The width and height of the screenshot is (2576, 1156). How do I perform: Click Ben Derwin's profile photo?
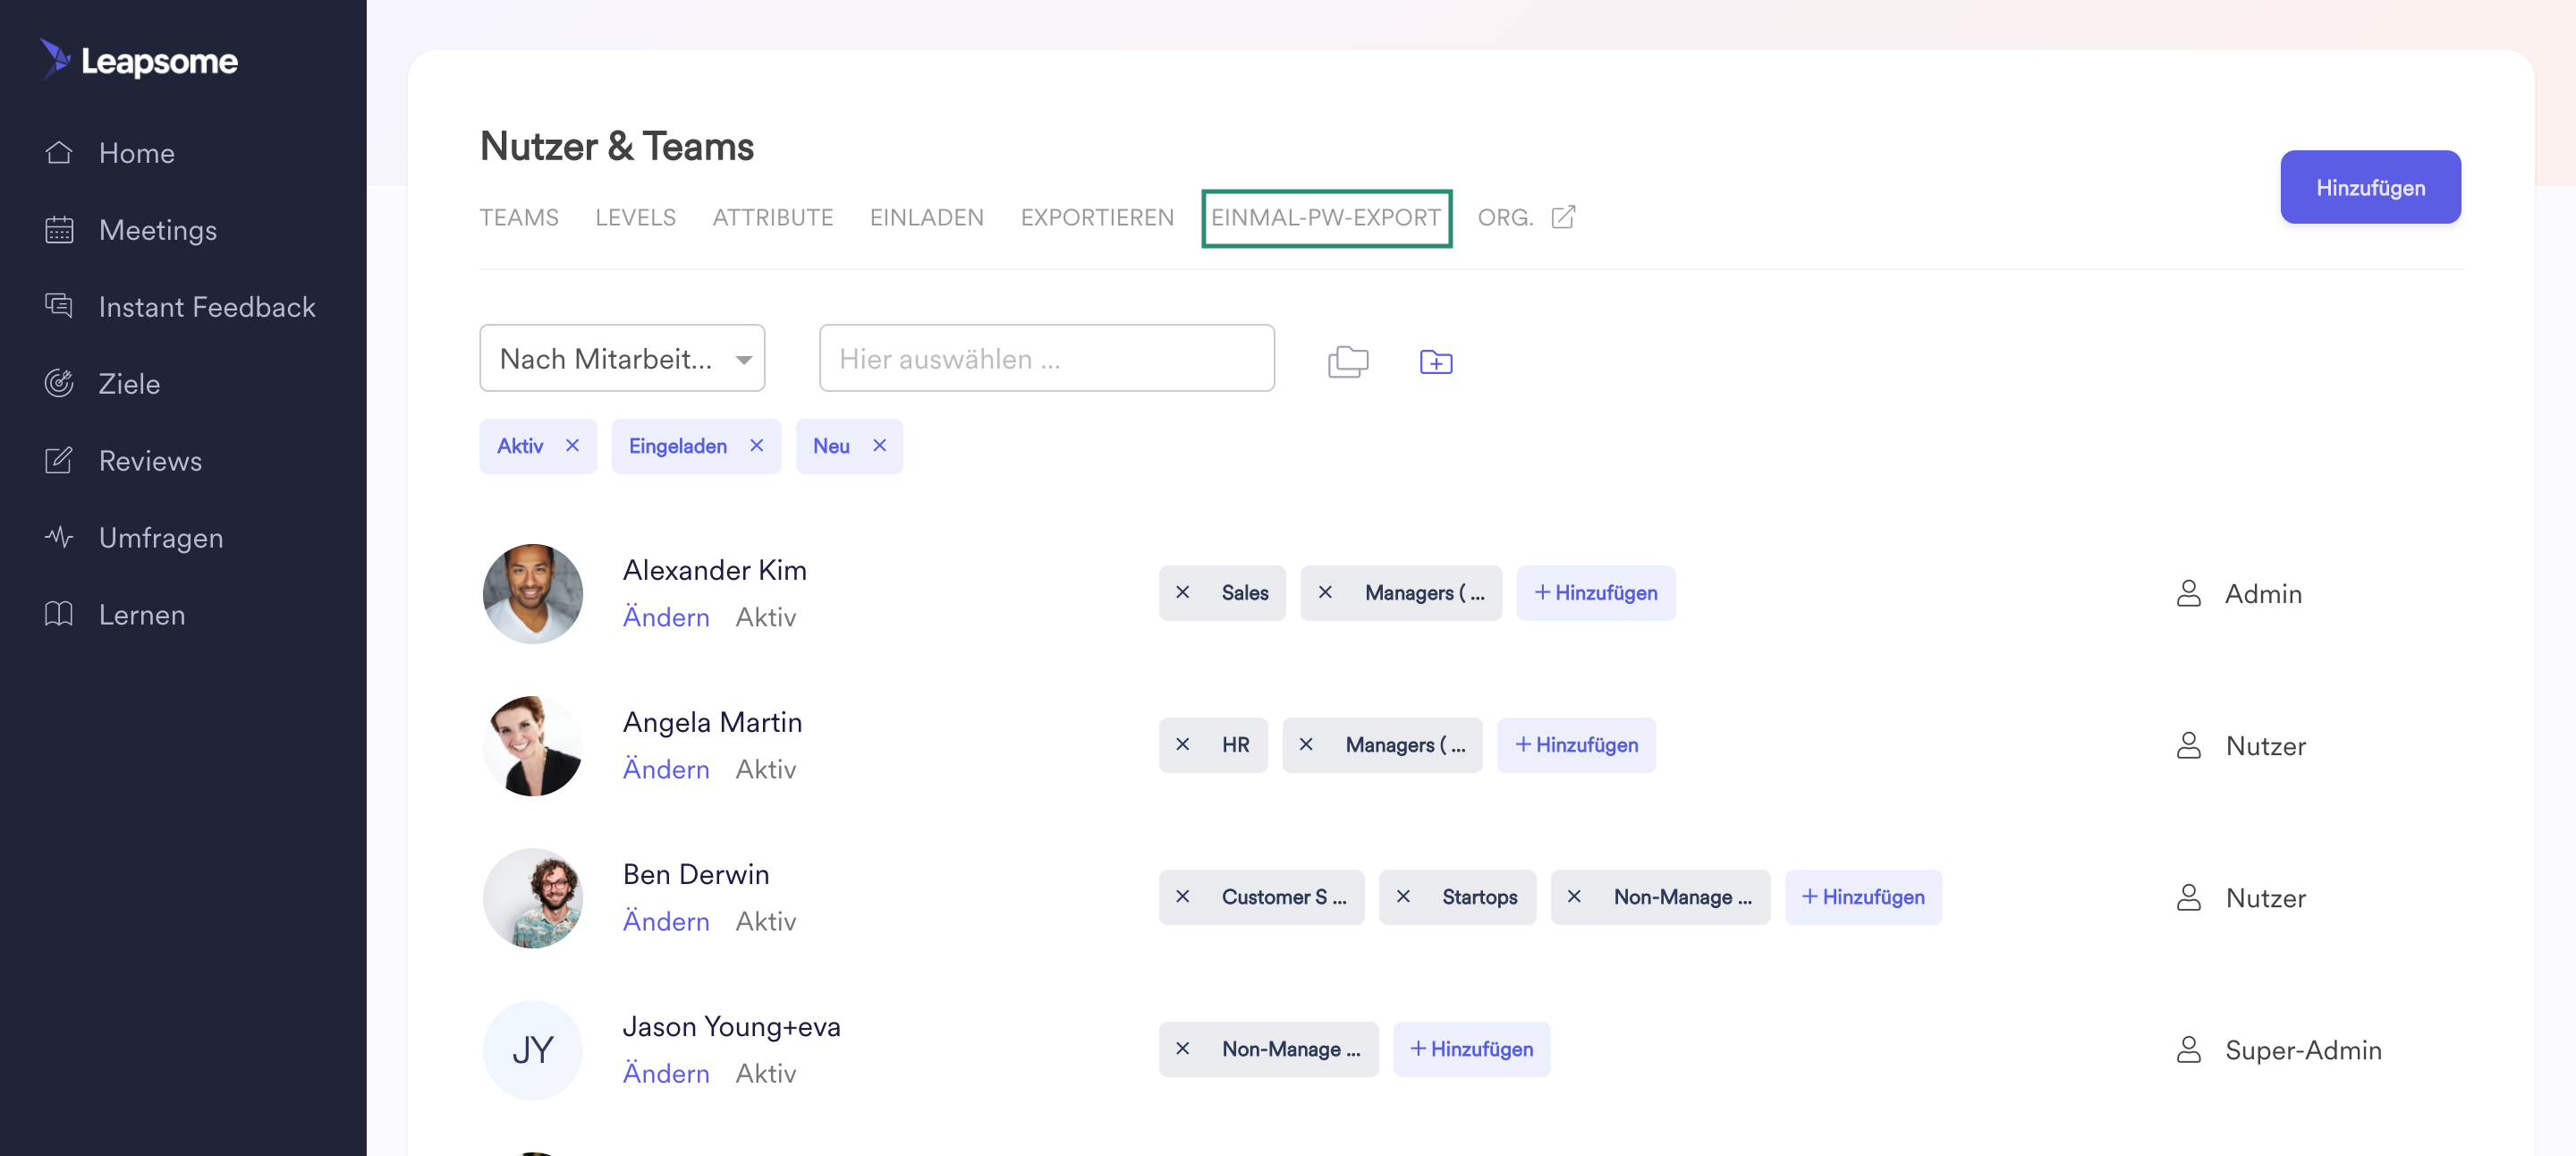(533, 898)
